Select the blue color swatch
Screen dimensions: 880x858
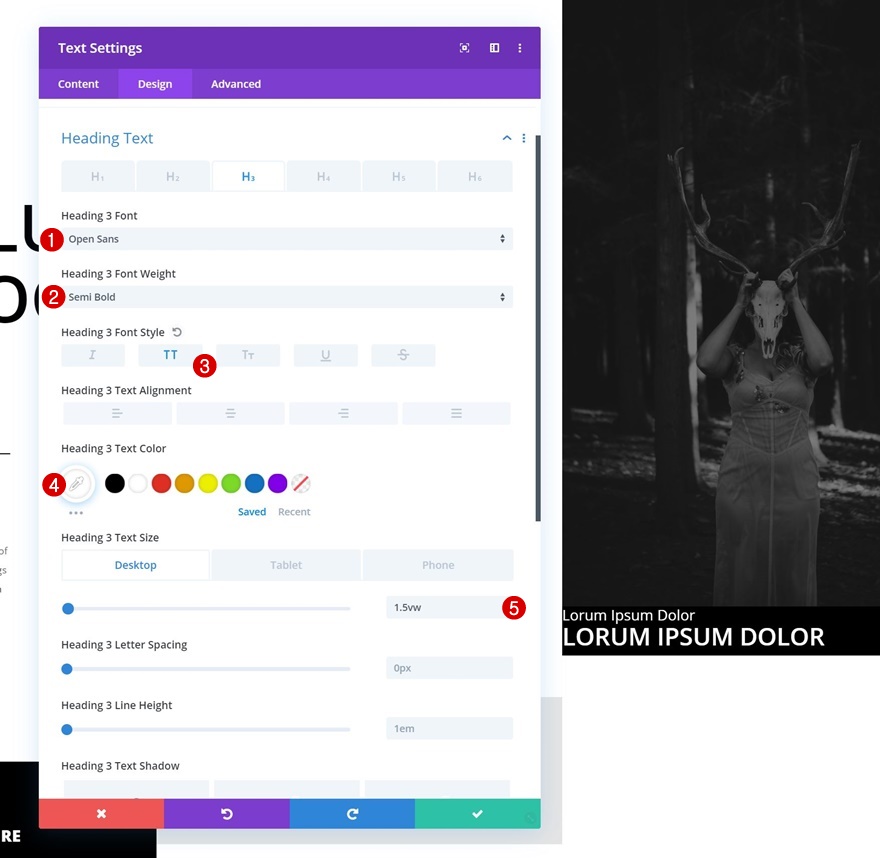click(x=254, y=483)
